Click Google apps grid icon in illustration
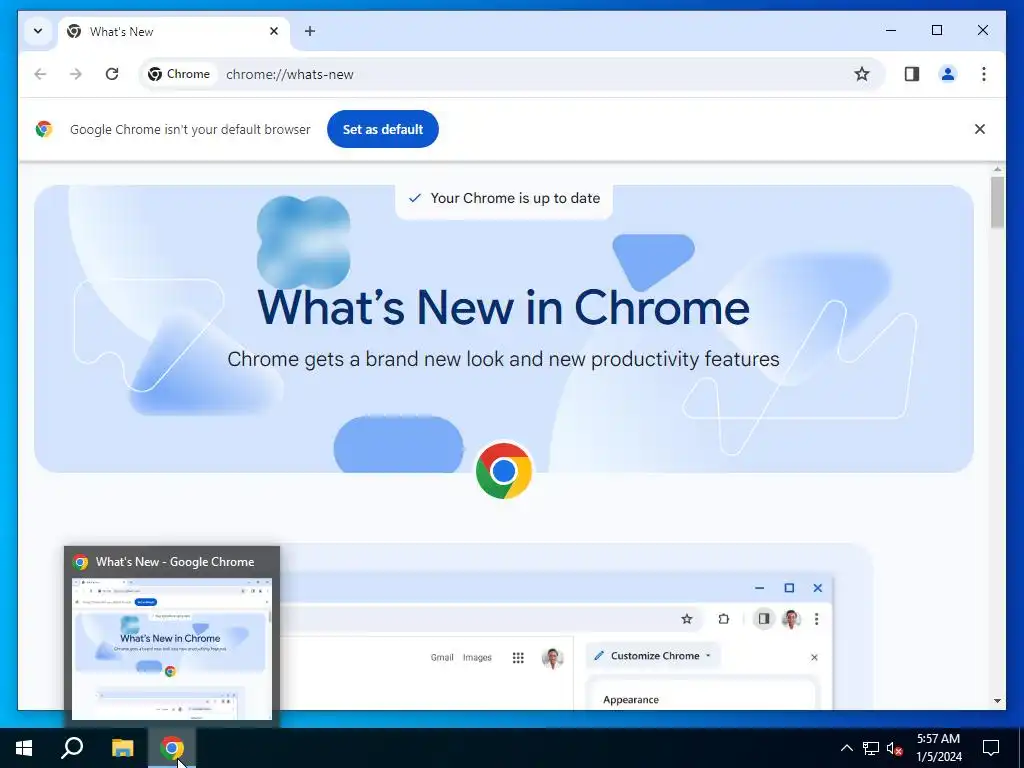This screenshot has width=1024, height=768. pyautogui.click(x=518, y=658)
